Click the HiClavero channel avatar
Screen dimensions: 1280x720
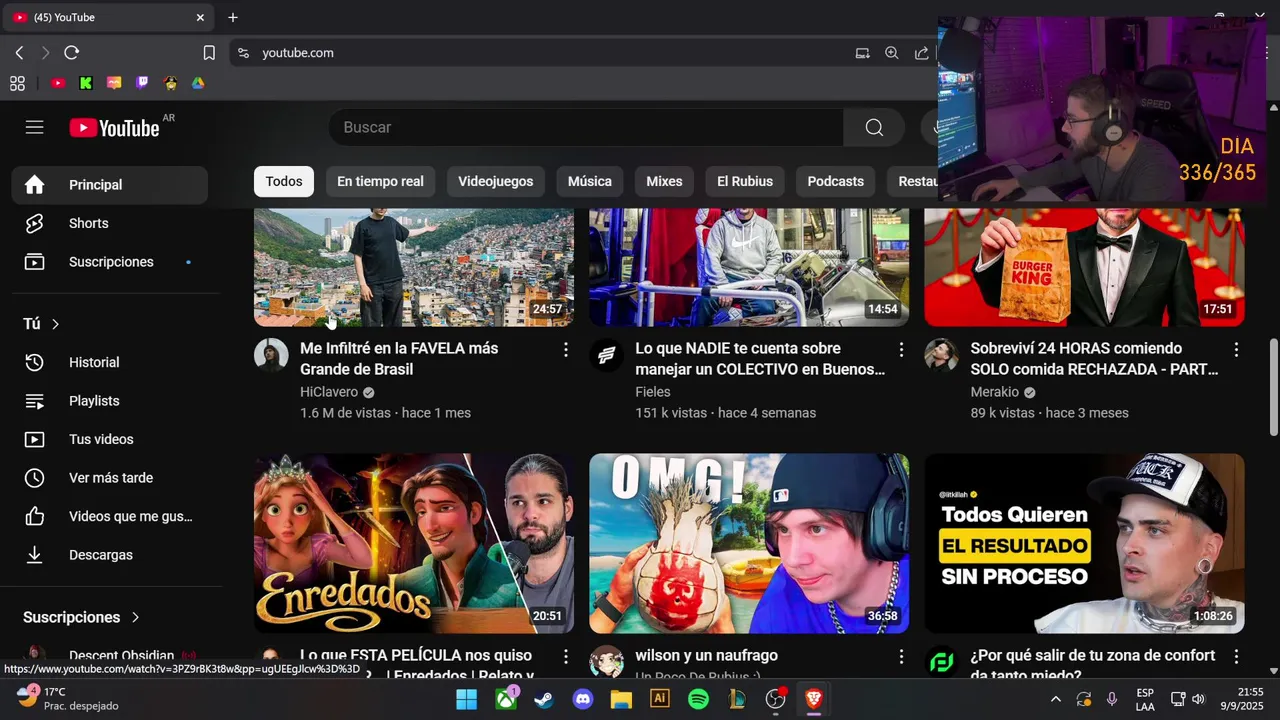[271, 355]
